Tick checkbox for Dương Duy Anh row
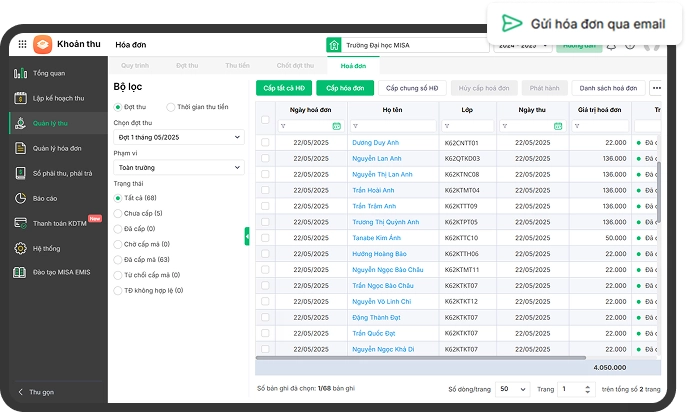The image size is (687, 412). click(265, 143)
